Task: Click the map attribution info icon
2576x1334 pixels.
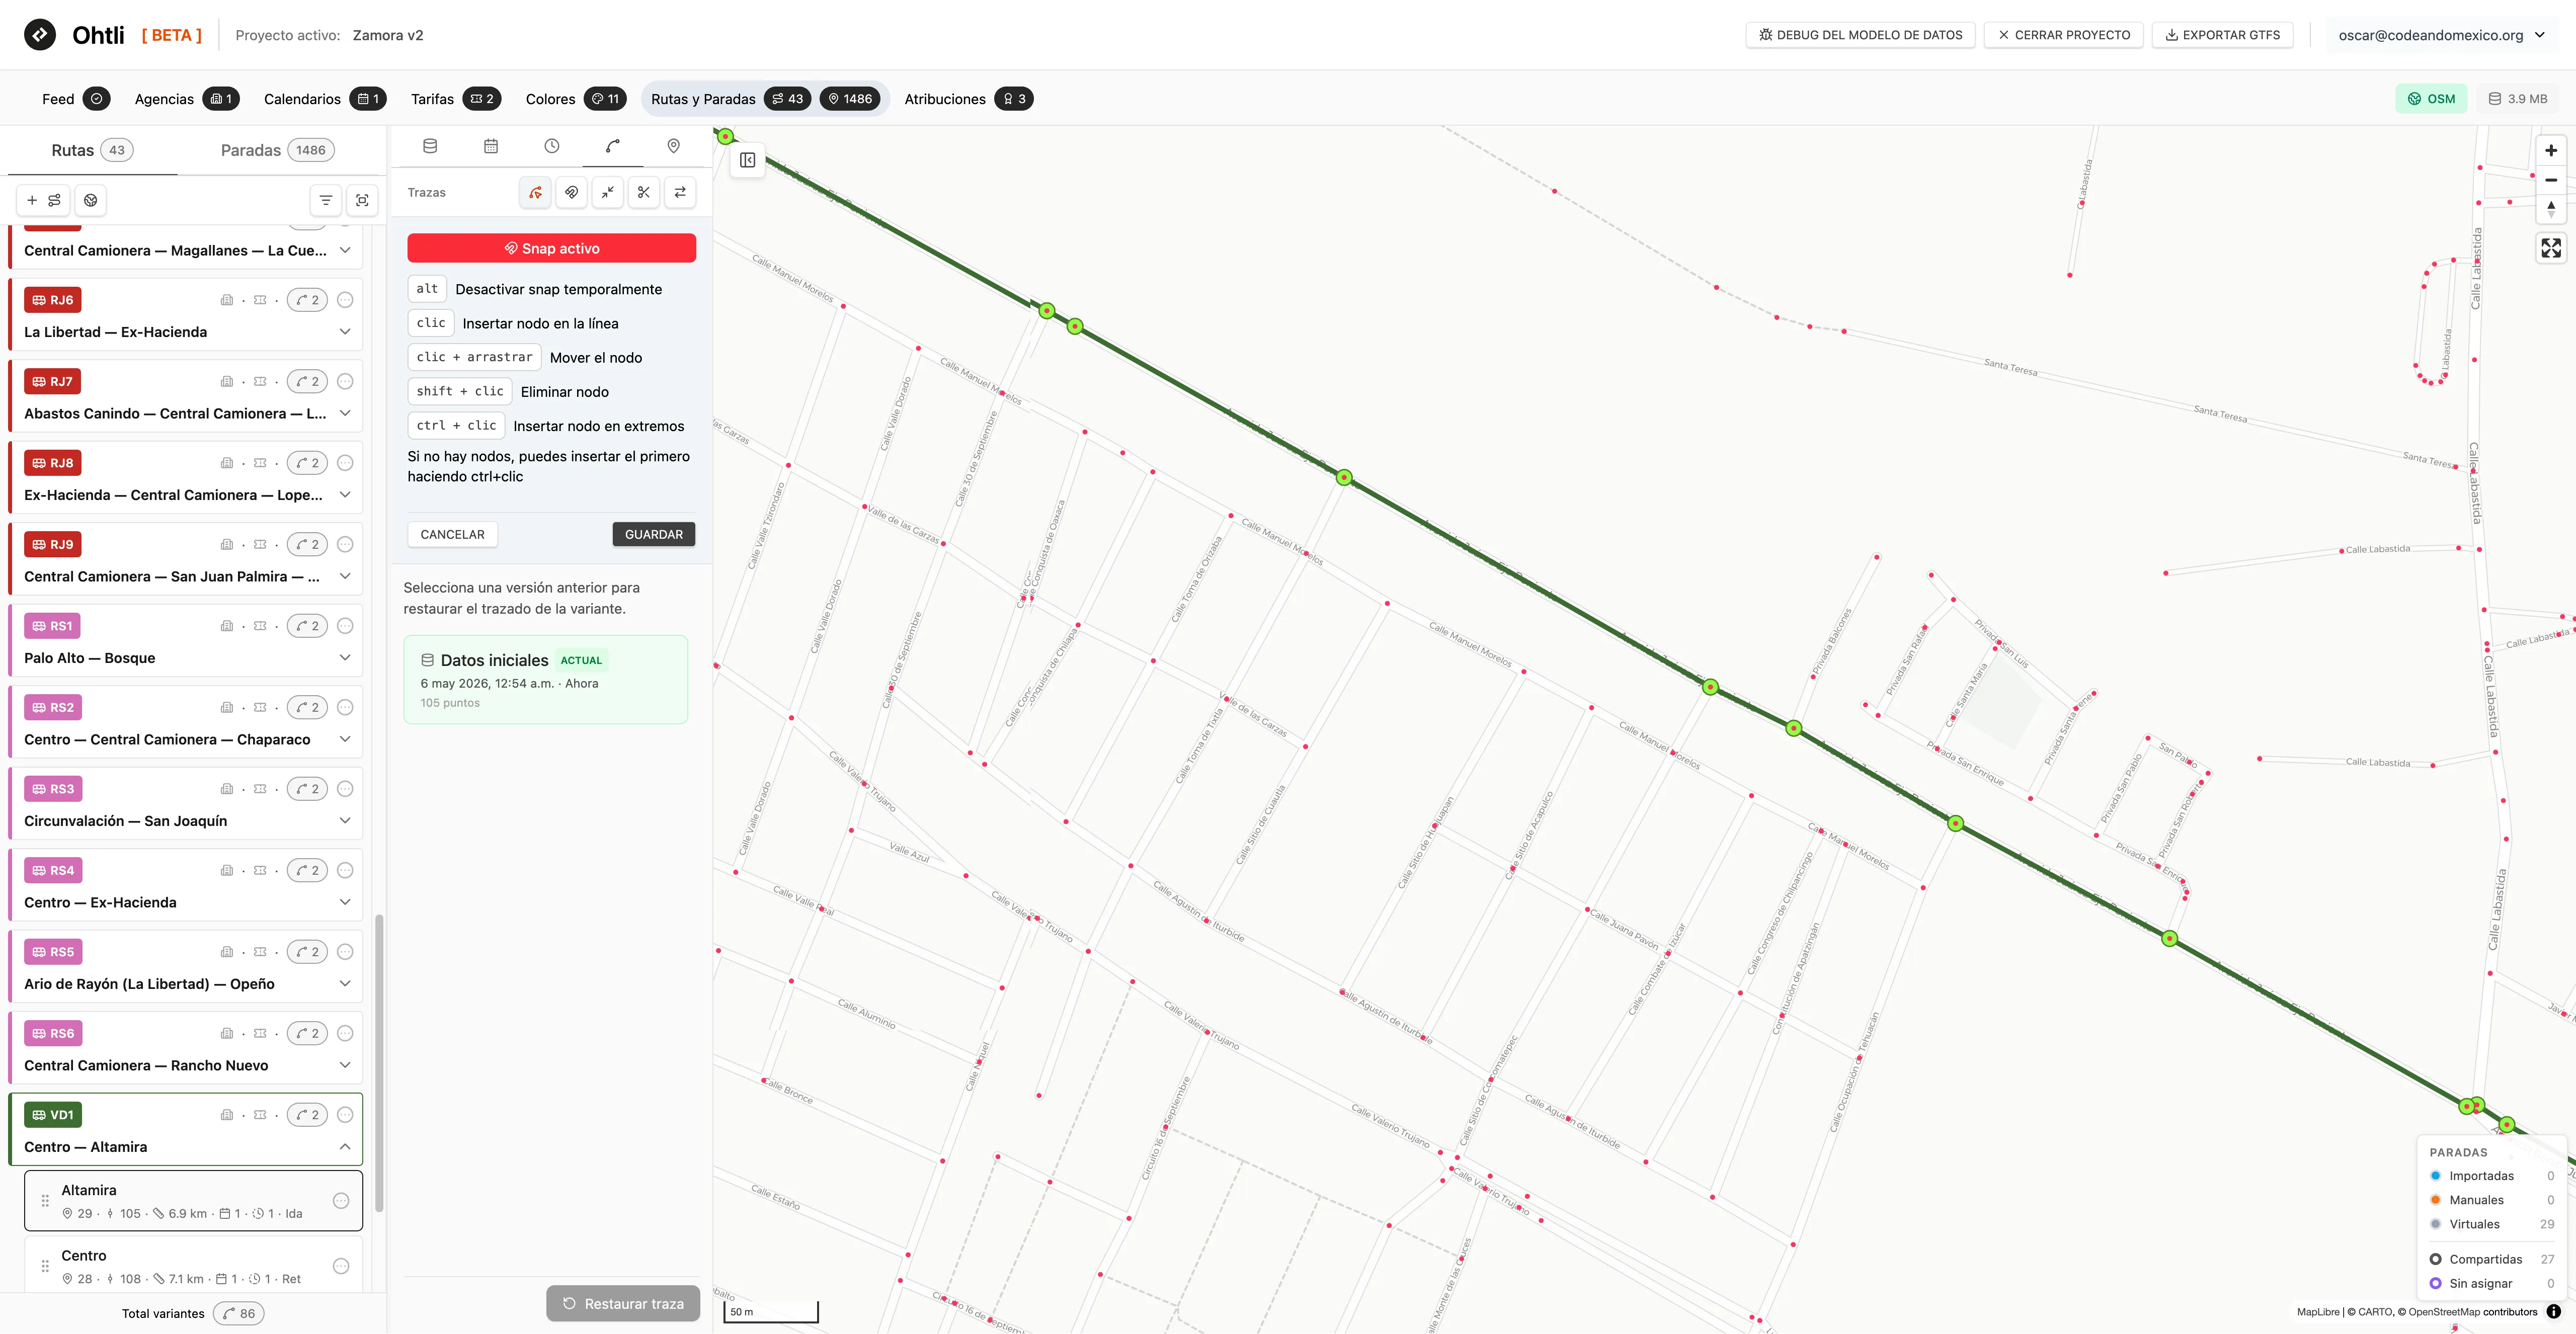Action: (x=2553, y=1311)
